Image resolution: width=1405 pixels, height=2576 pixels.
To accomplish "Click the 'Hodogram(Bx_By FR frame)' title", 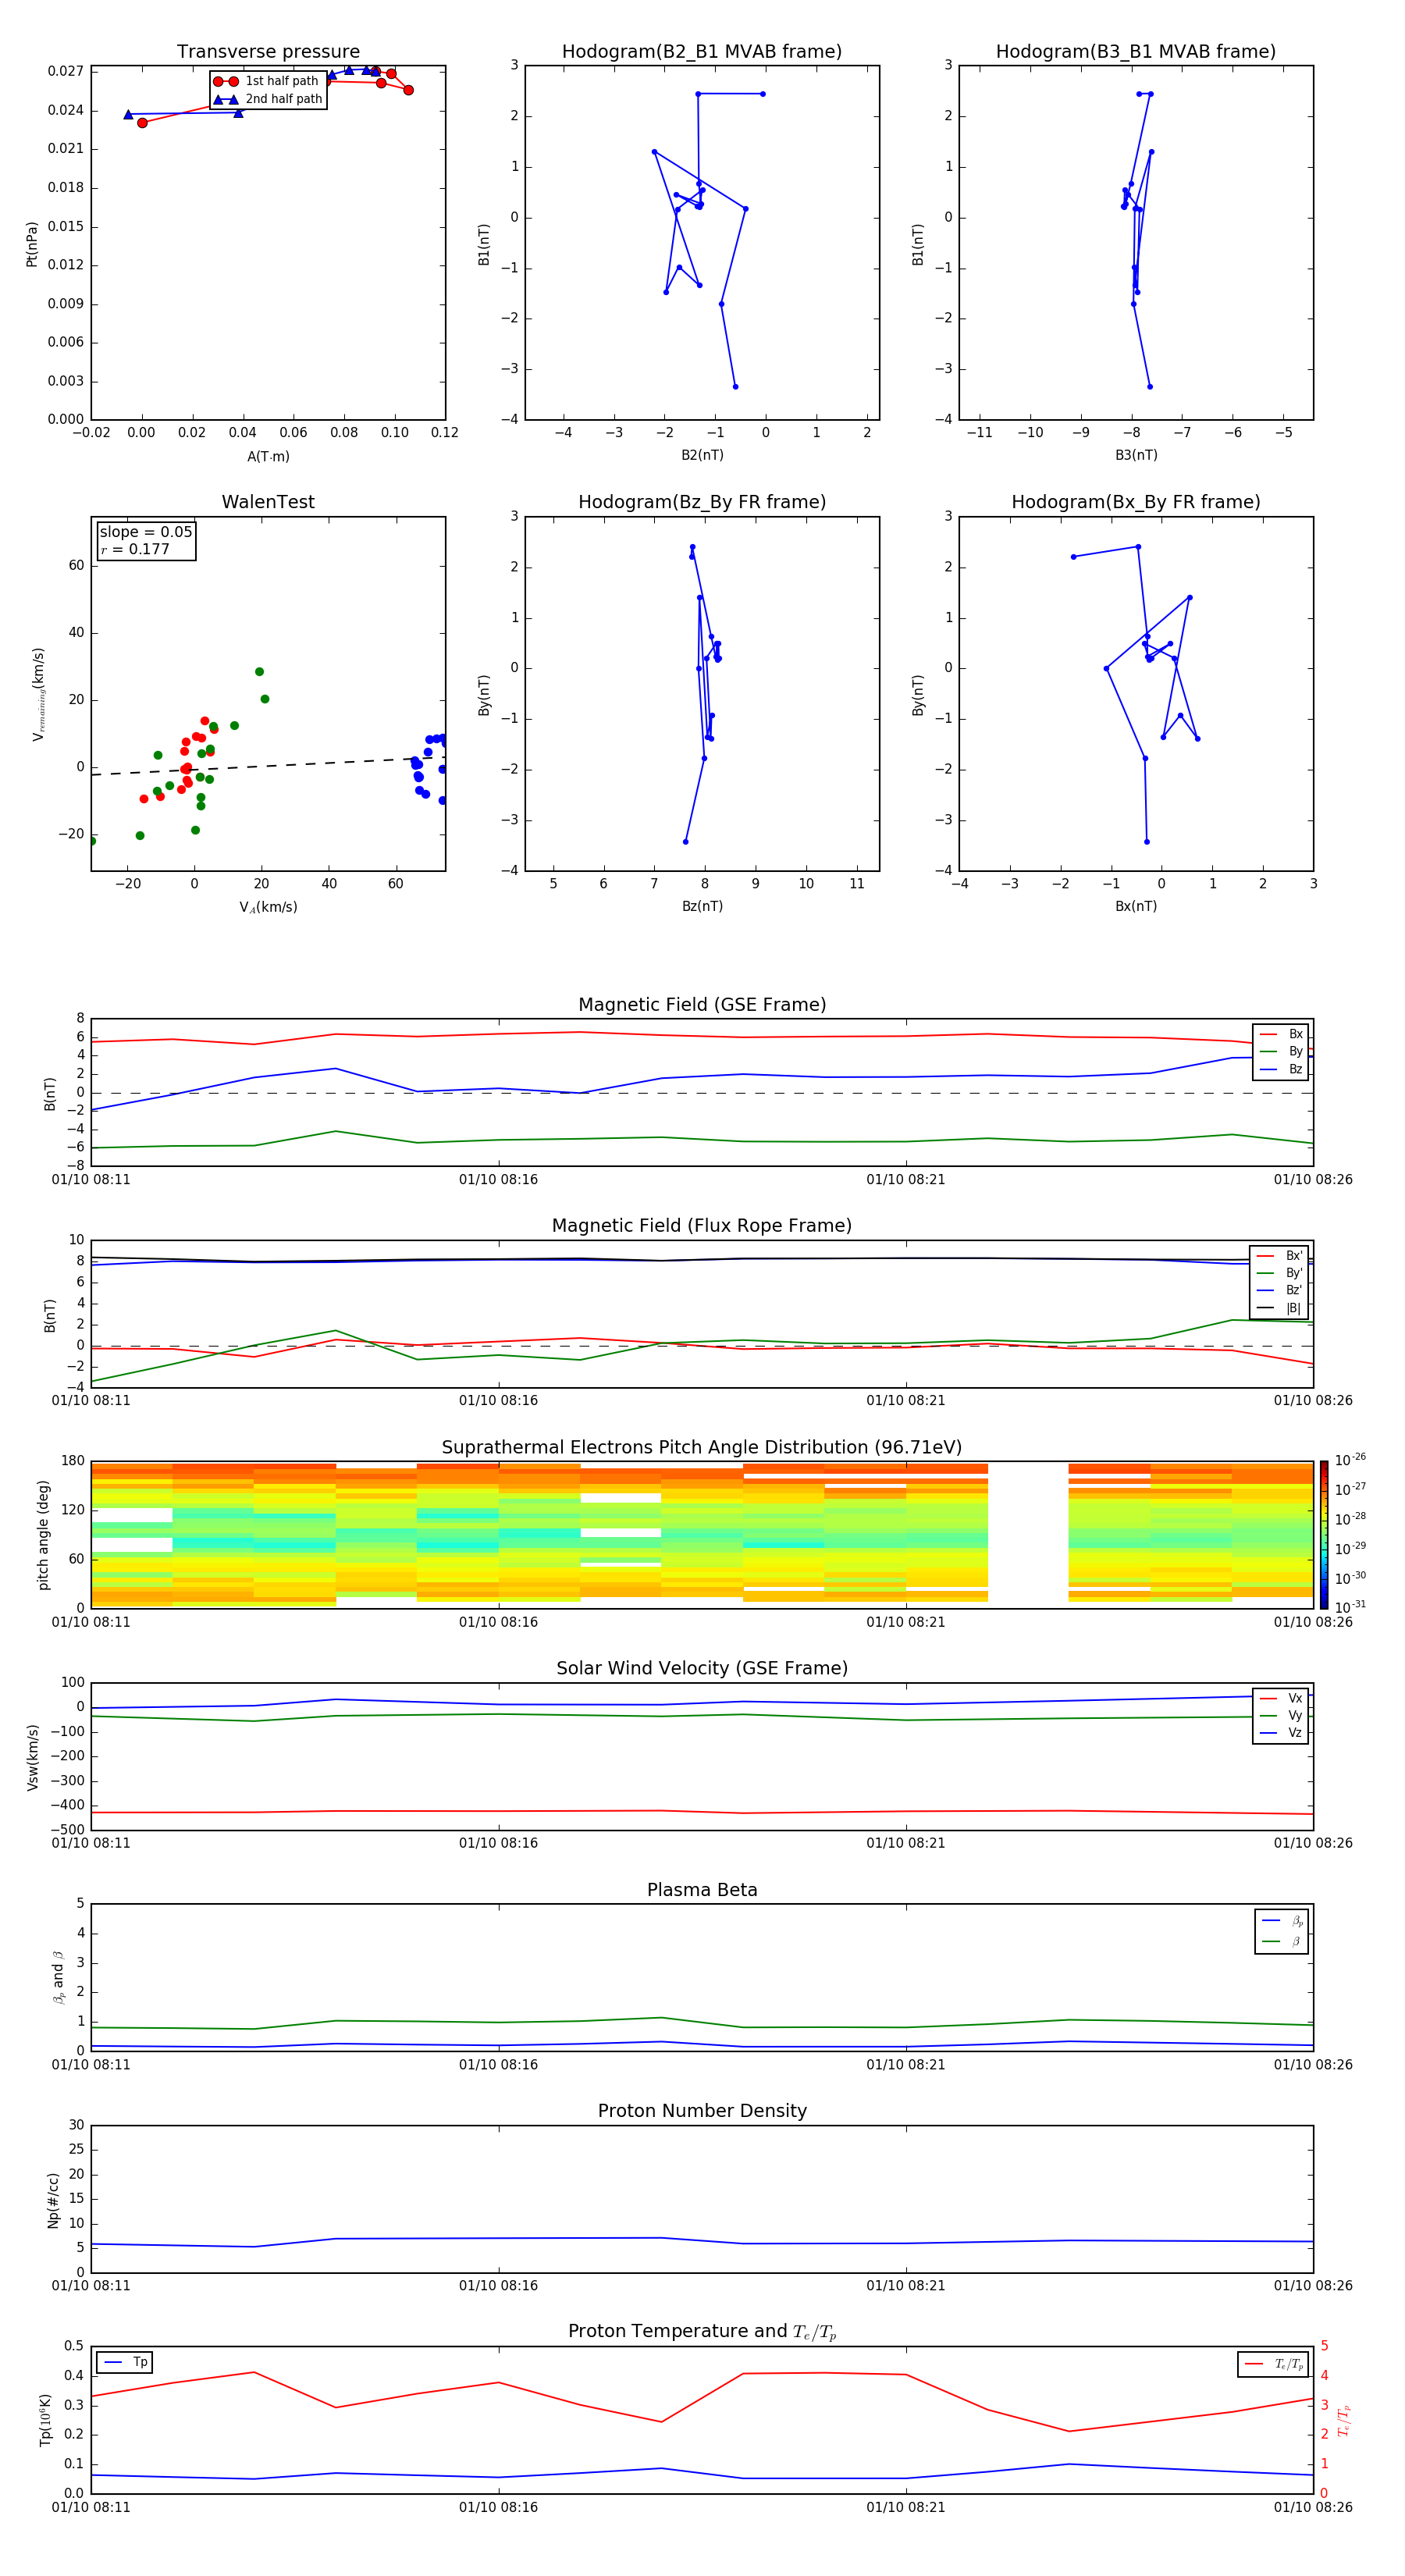I will [x=1136, y=502].
